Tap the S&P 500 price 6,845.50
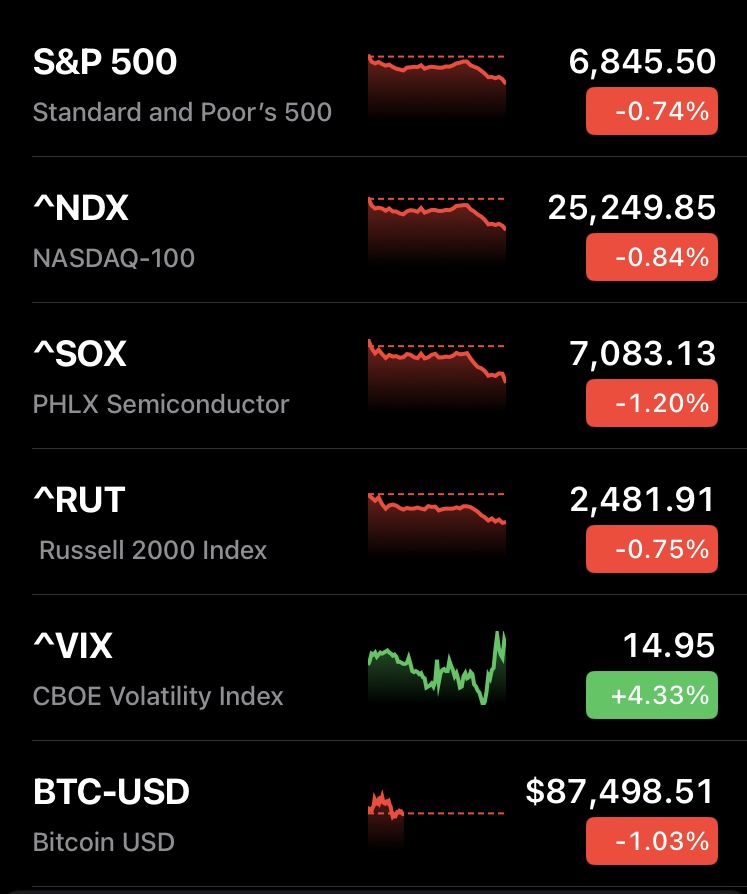The image size is (747, 894). 642,63
